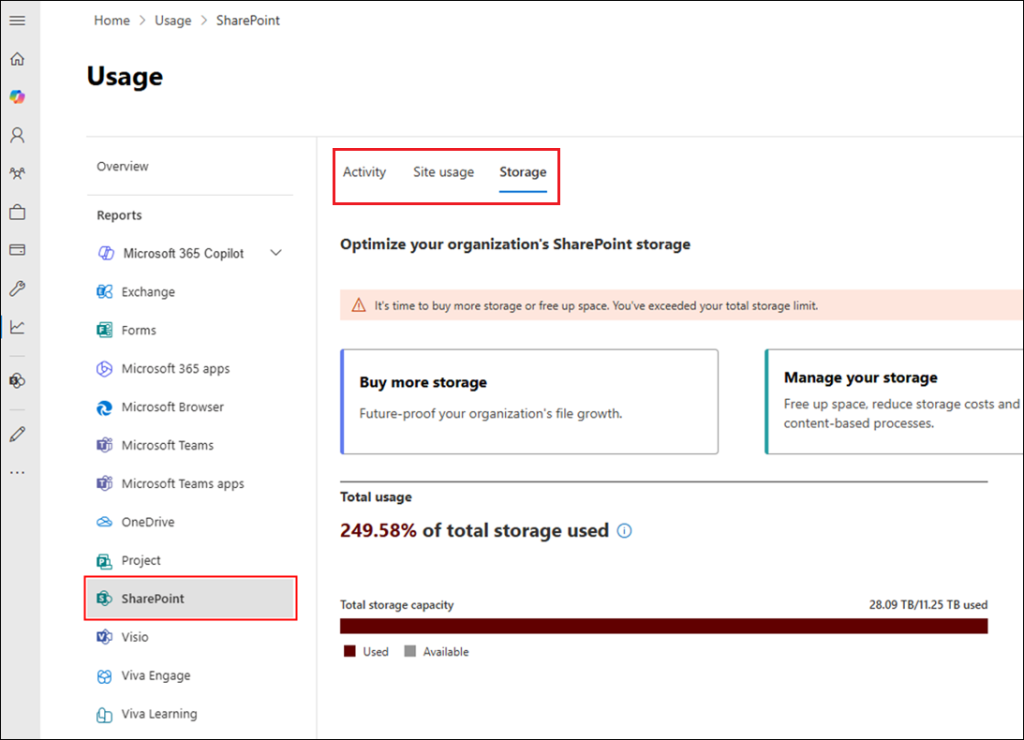
Task: Open the Activity tab
Action: tap(364, 172)
